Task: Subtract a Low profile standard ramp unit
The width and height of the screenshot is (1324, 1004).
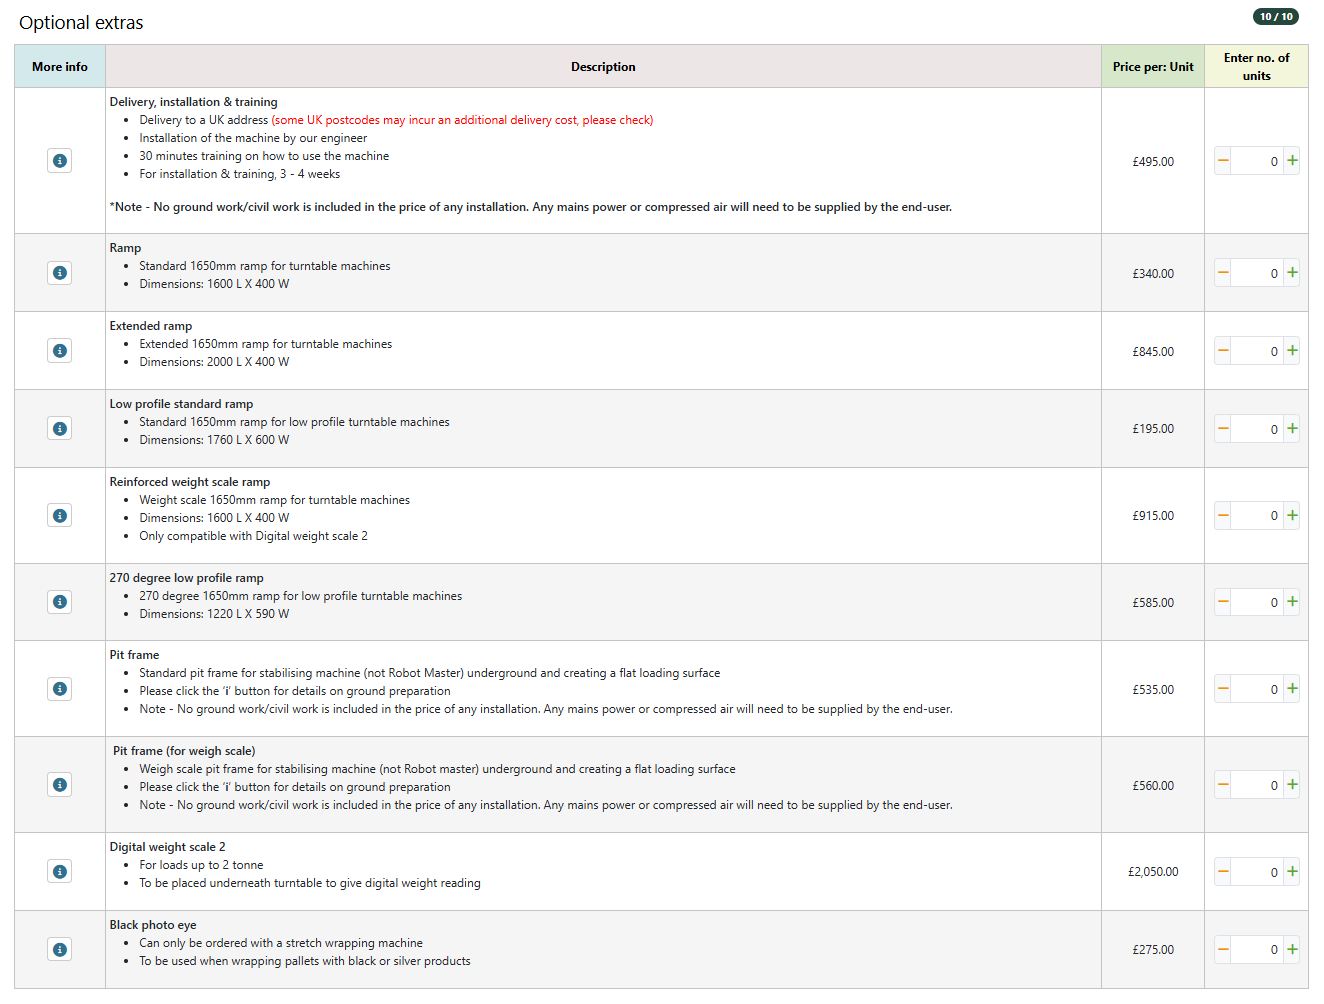Action: pos(1223,429)
